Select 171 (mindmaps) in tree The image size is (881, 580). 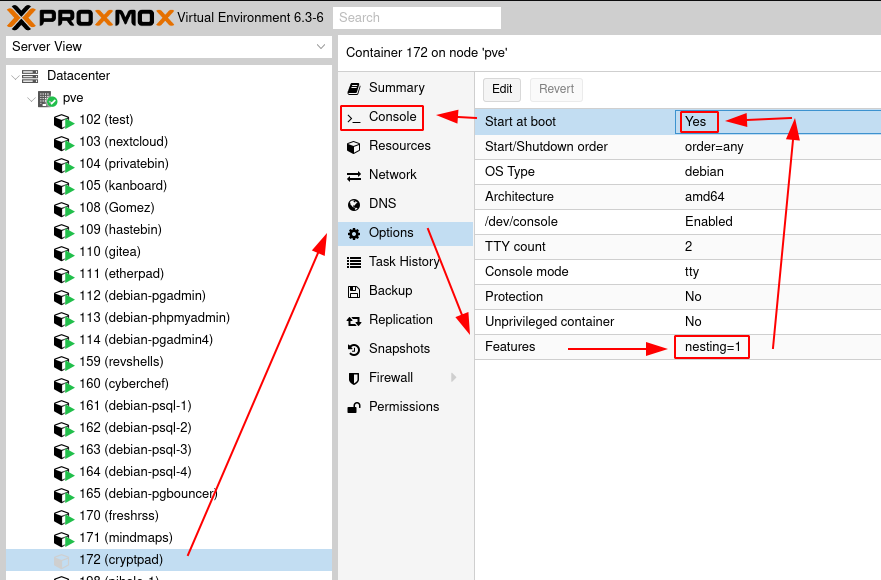pyautogui.click(x=169, y=538)
